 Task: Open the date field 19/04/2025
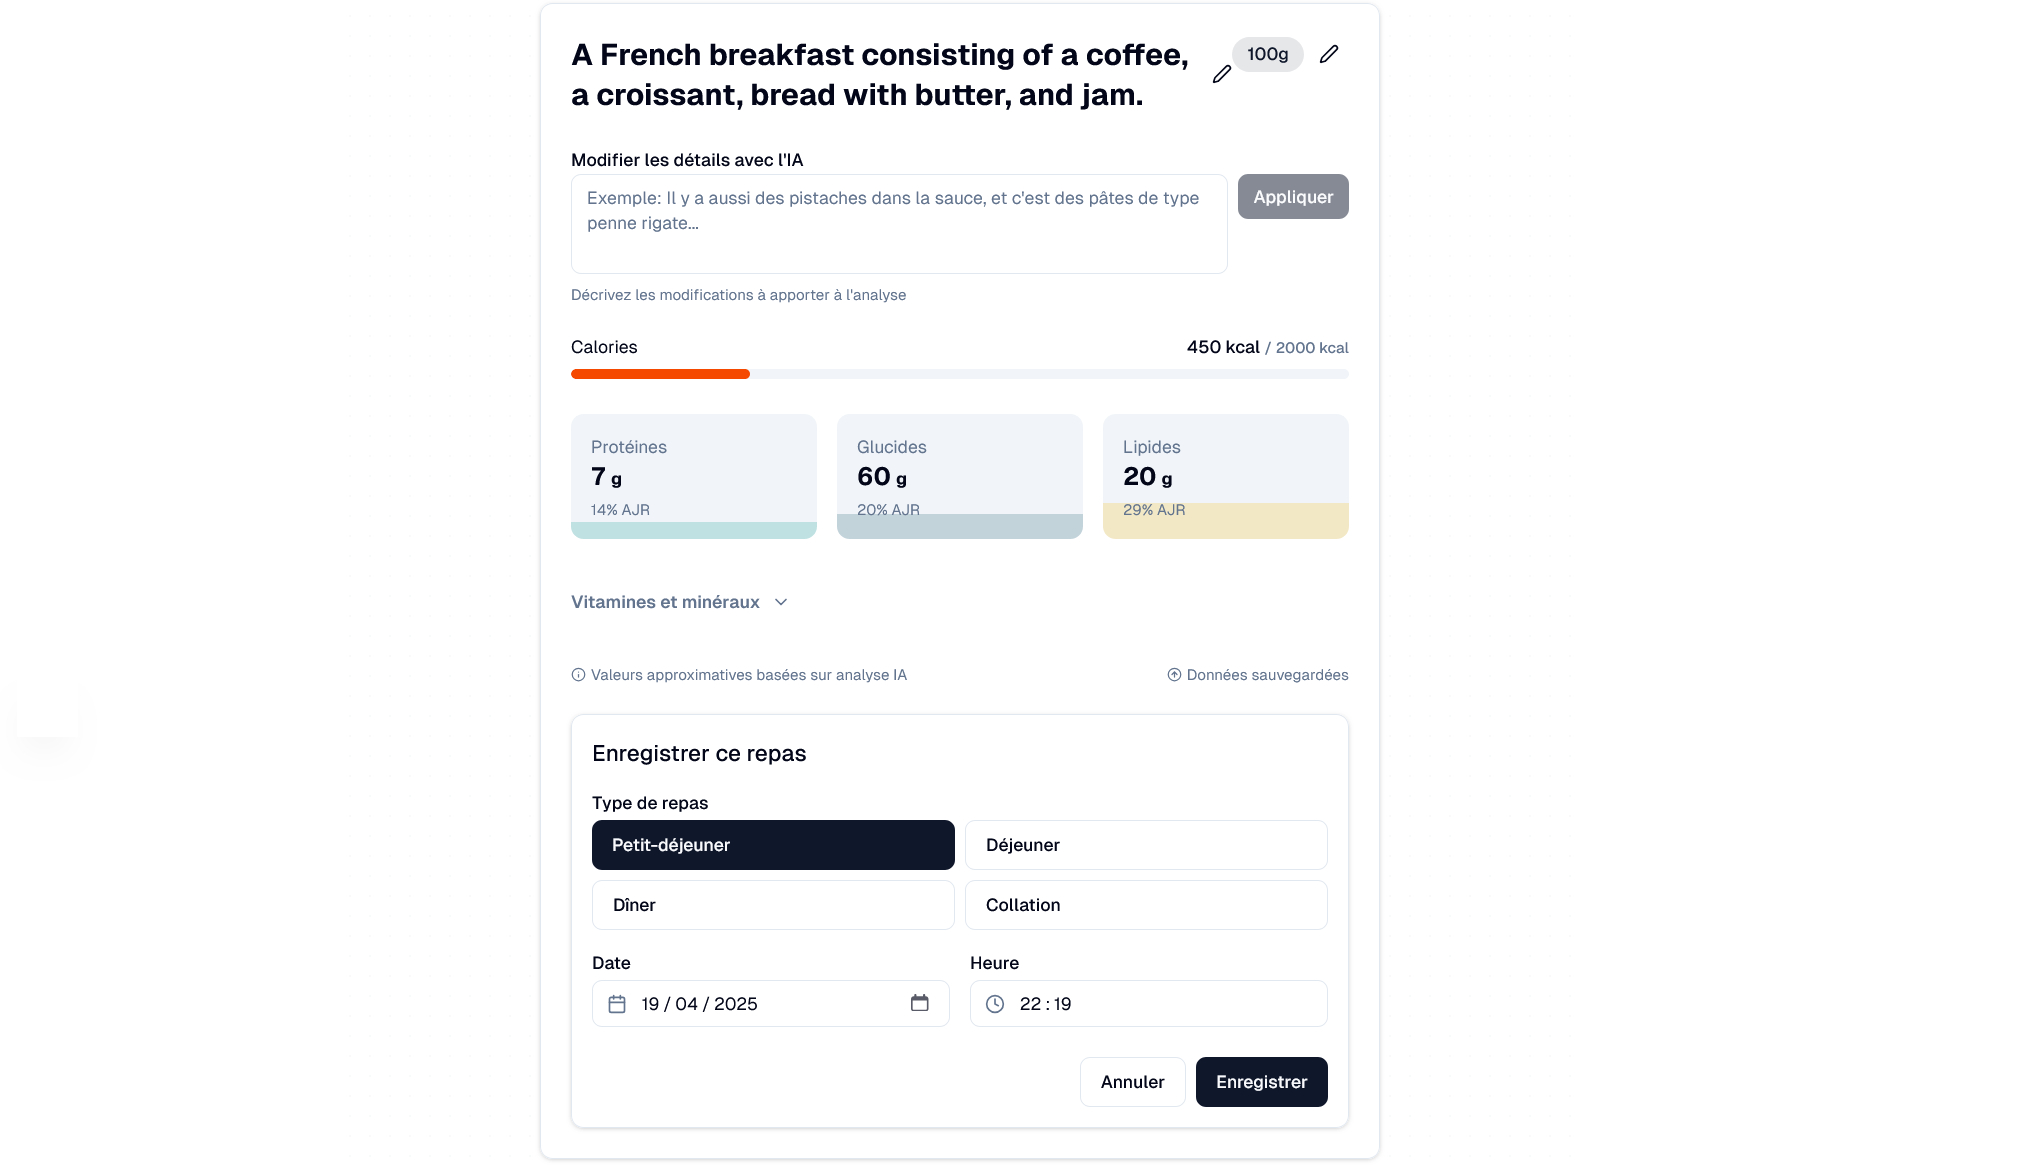coord(770,1003)
